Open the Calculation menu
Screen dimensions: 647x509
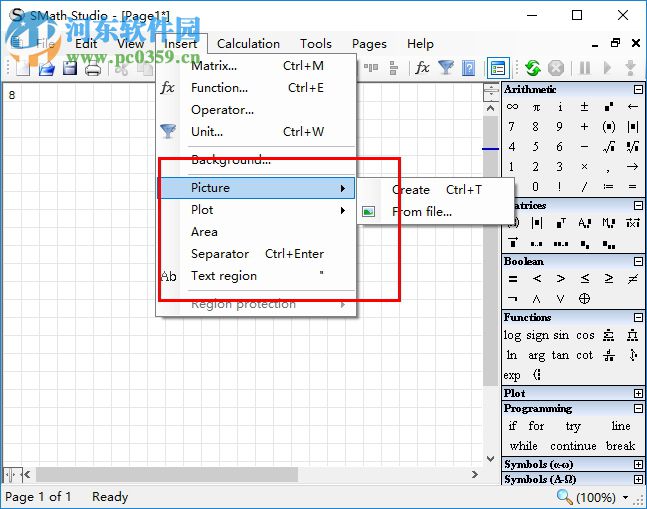(x=248, y=44)
